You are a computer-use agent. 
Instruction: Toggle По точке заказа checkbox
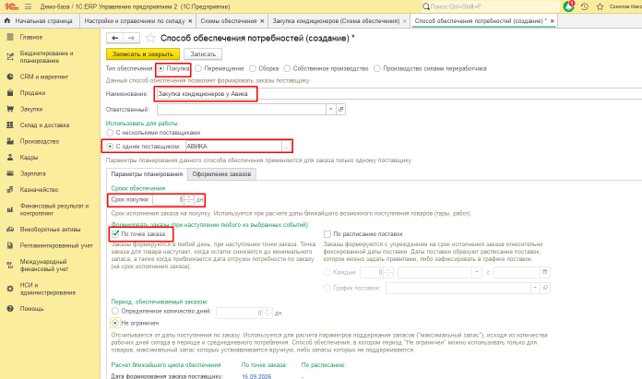(x=115, y=234)
